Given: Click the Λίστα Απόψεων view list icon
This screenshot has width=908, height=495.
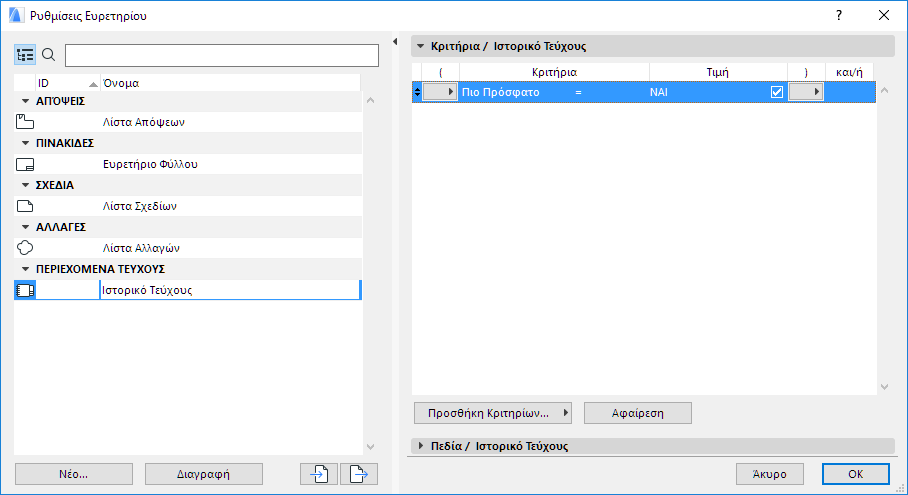Looking at the screenshot, I should point(25,122).
